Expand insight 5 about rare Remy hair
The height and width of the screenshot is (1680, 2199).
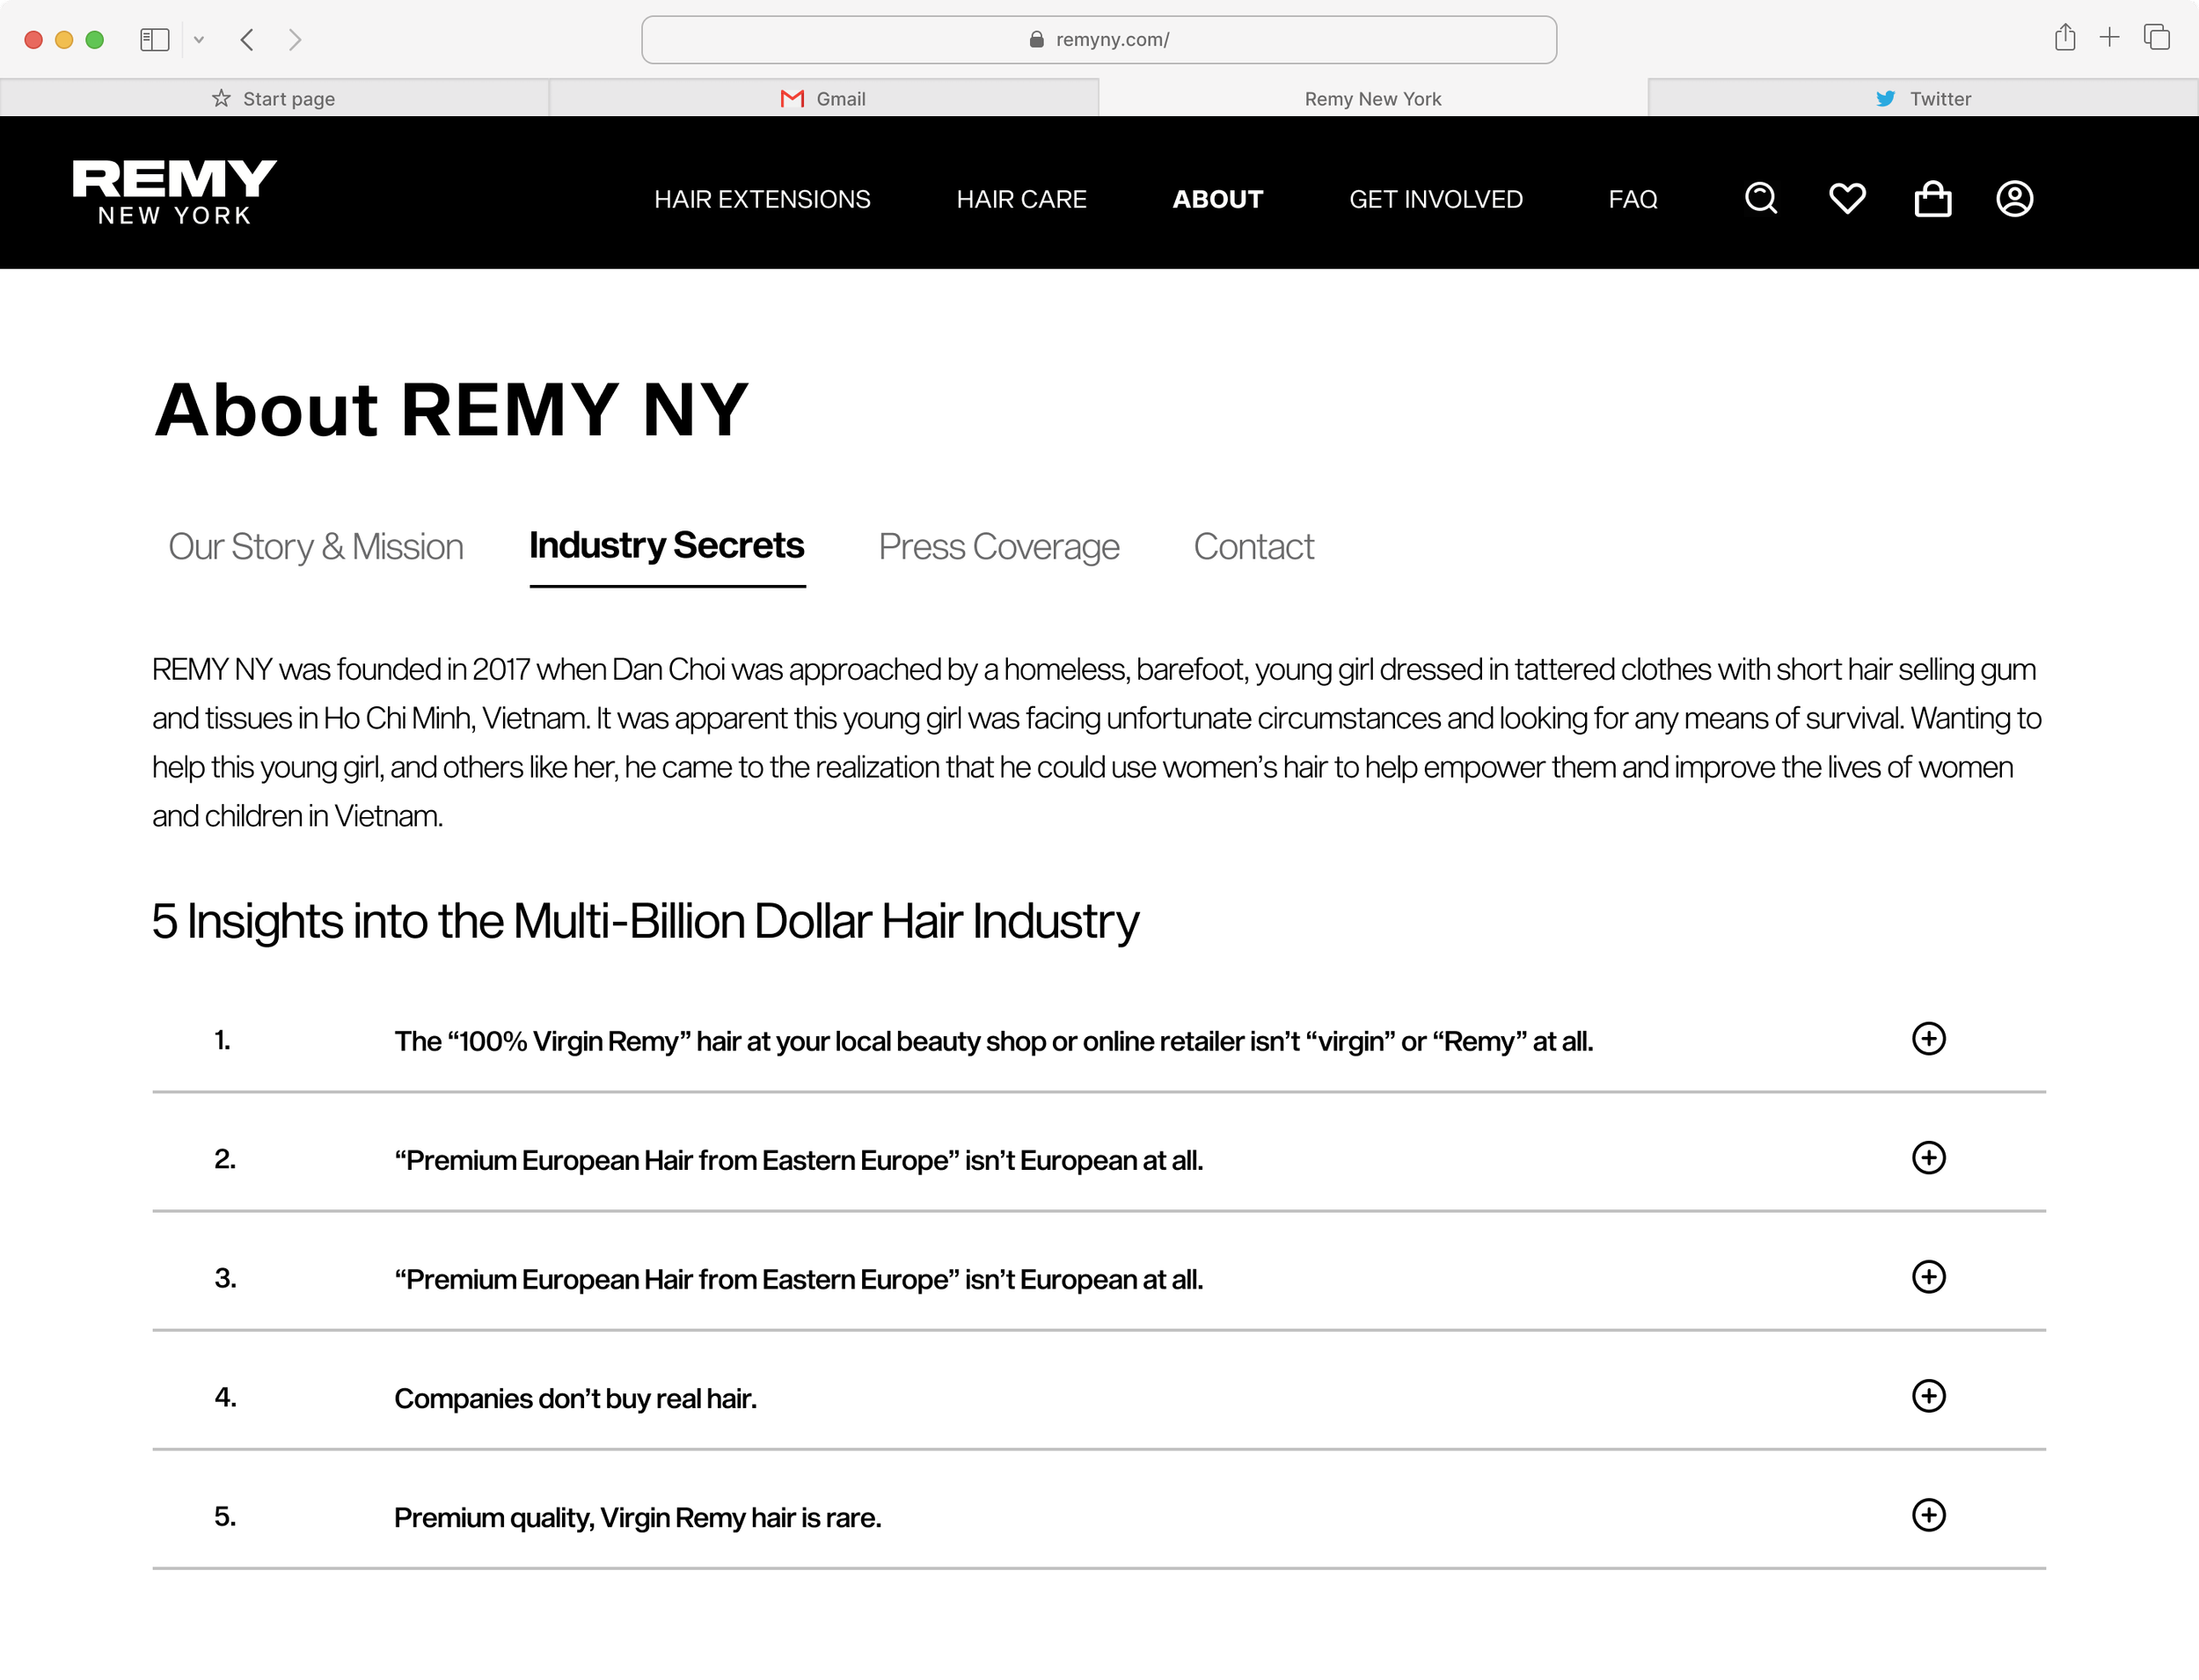1928,1515
